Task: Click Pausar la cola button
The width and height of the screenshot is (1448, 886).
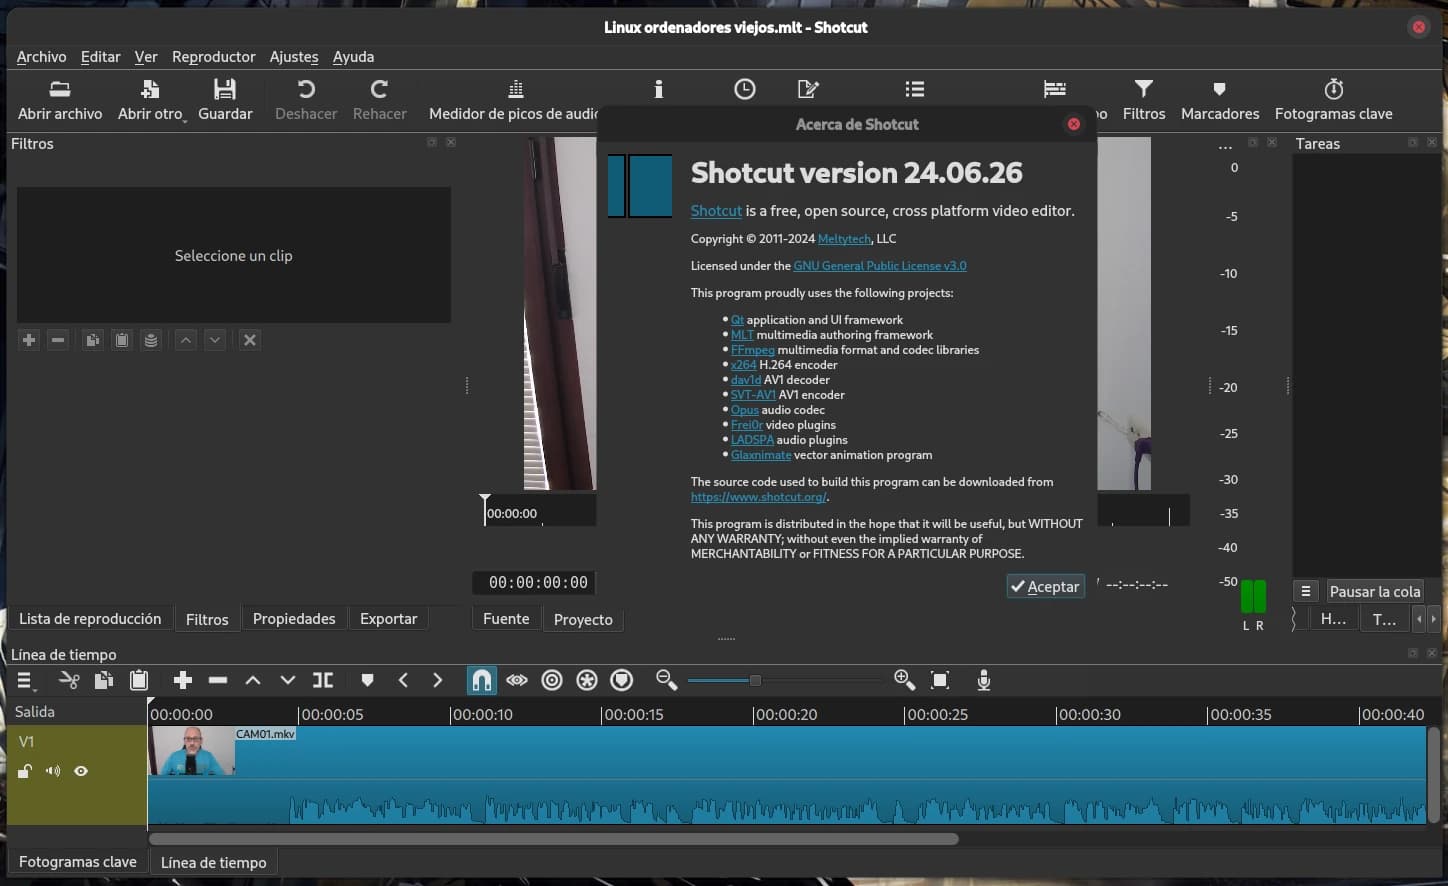Action: tap(1374, 592)
